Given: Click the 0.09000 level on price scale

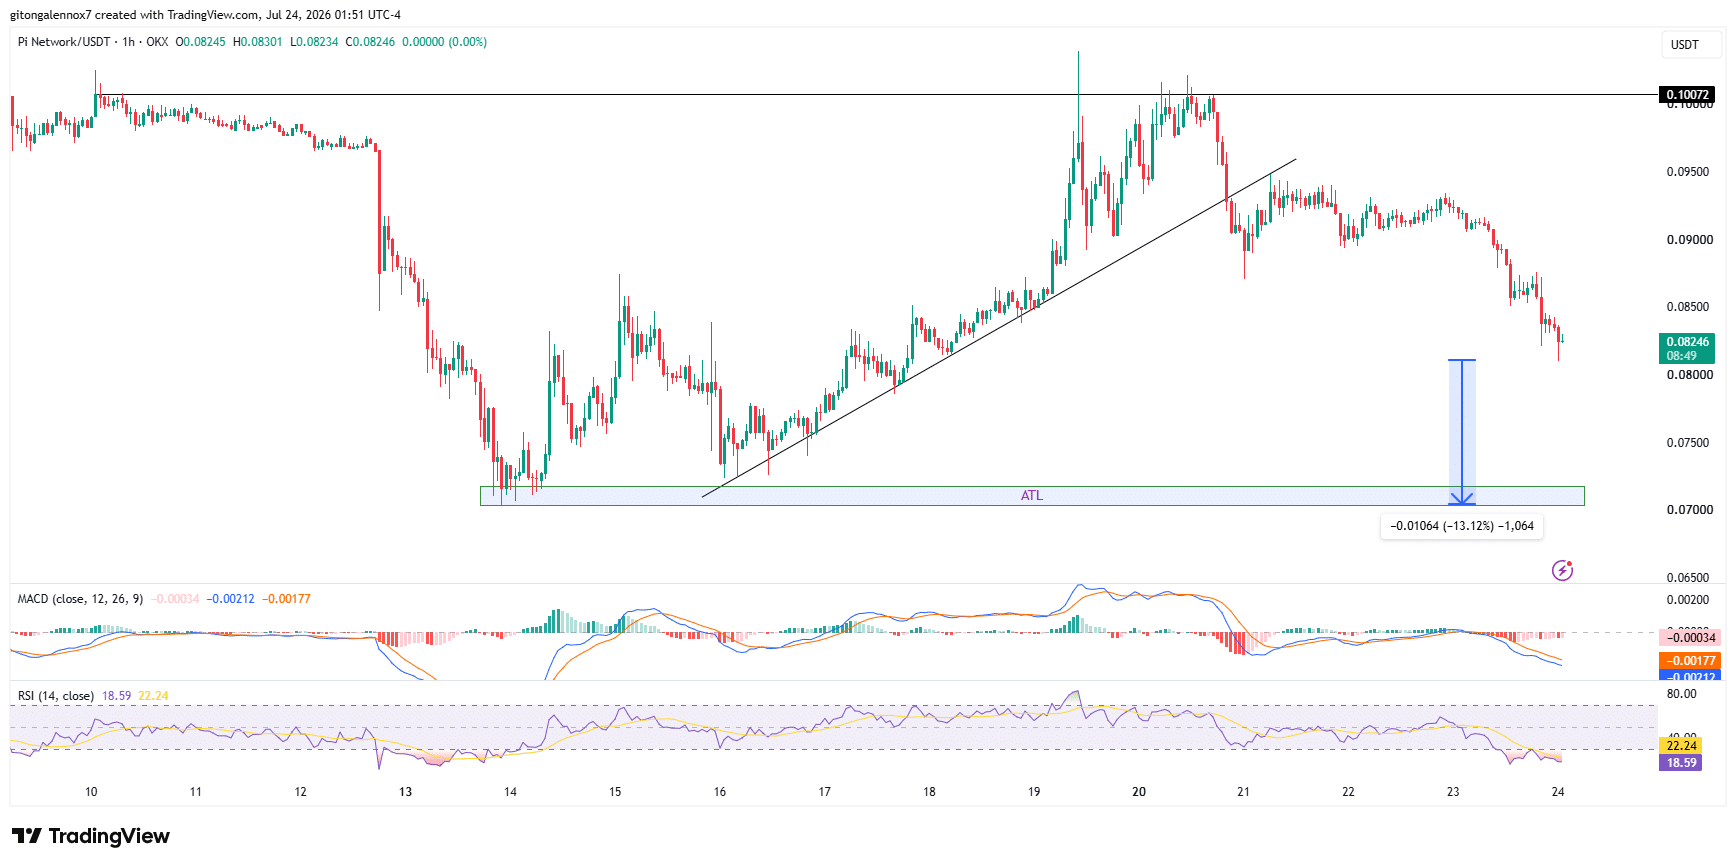Looking at the screenshot, I should (x=1689, y=240).
